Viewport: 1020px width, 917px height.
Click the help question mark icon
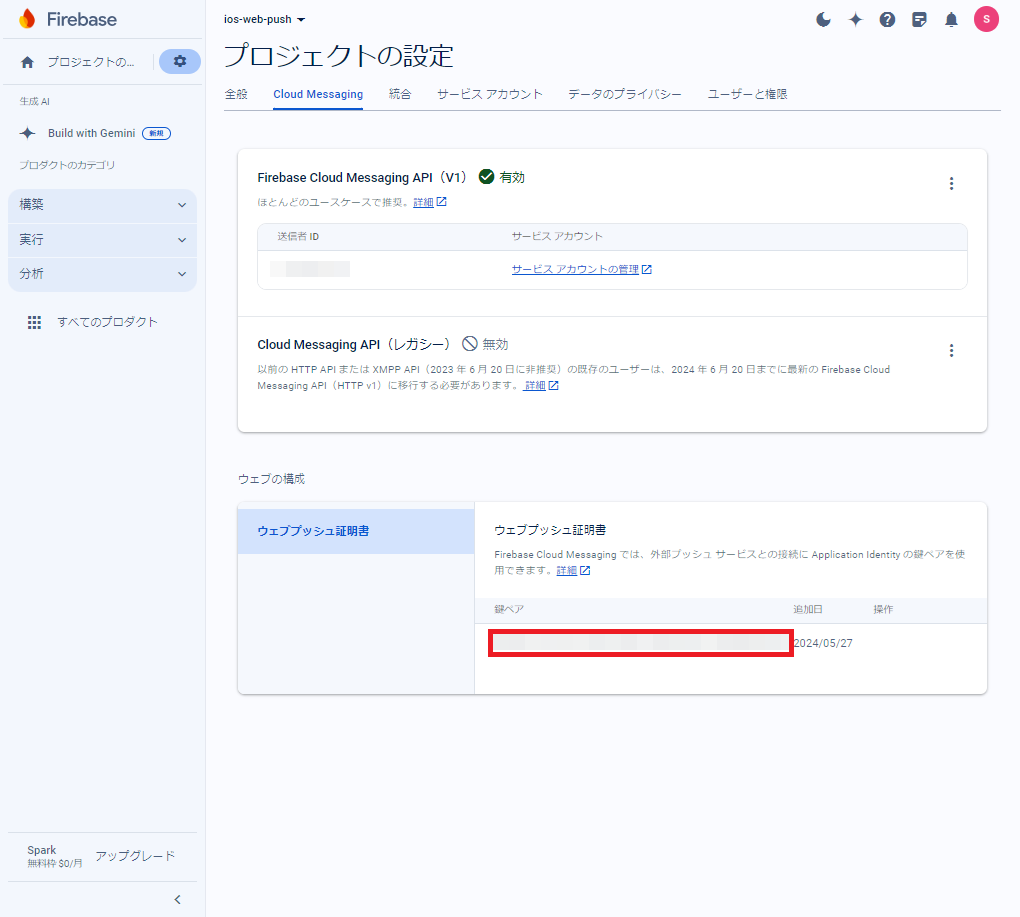click(887, 18)
